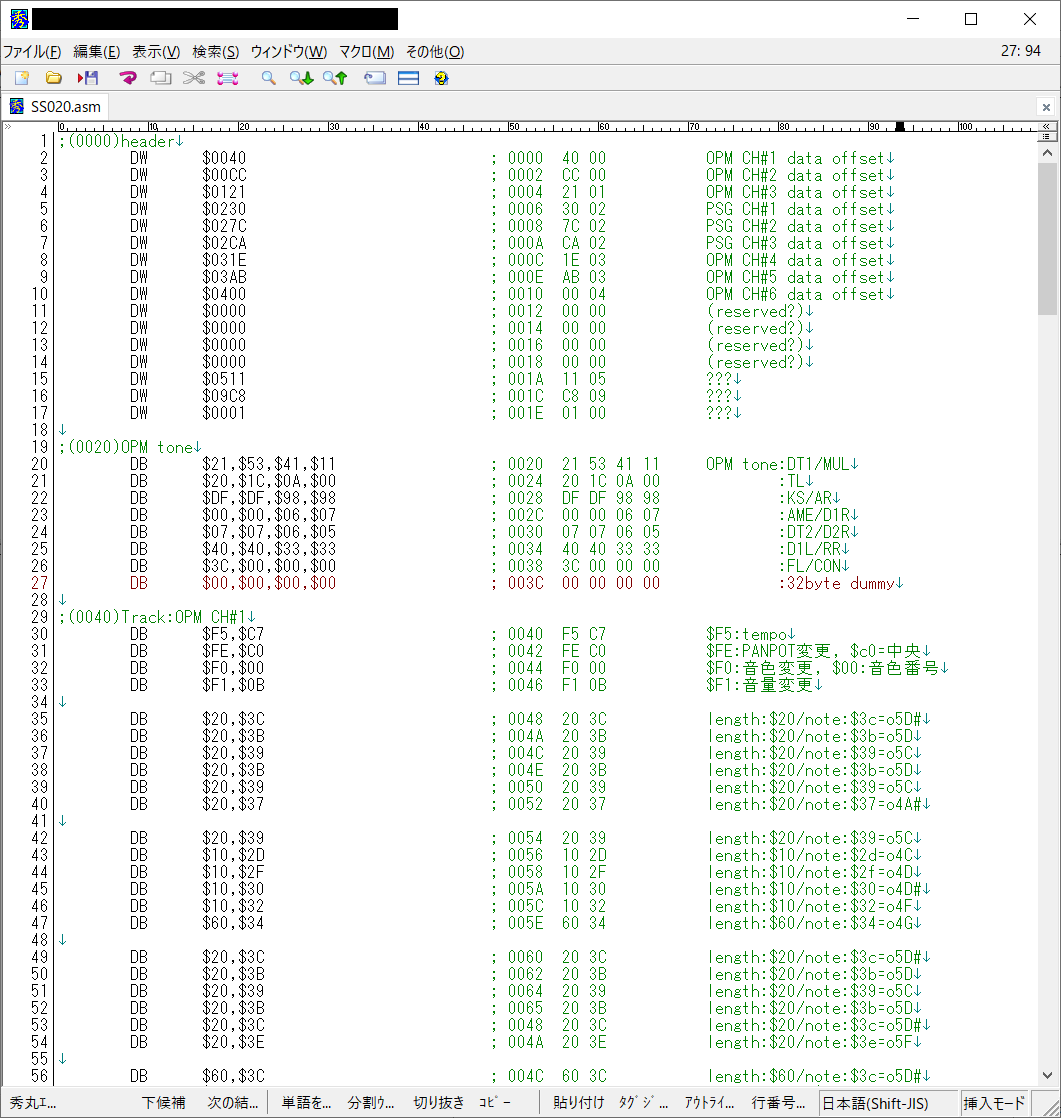
Task: Open the ファイル(F) menu
Action: pyautogui.click(x=32, y=51)
